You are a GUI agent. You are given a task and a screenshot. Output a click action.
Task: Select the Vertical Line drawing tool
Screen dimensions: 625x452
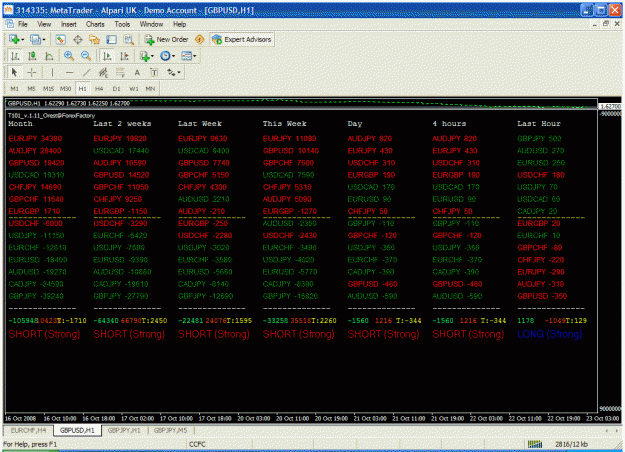52,73
